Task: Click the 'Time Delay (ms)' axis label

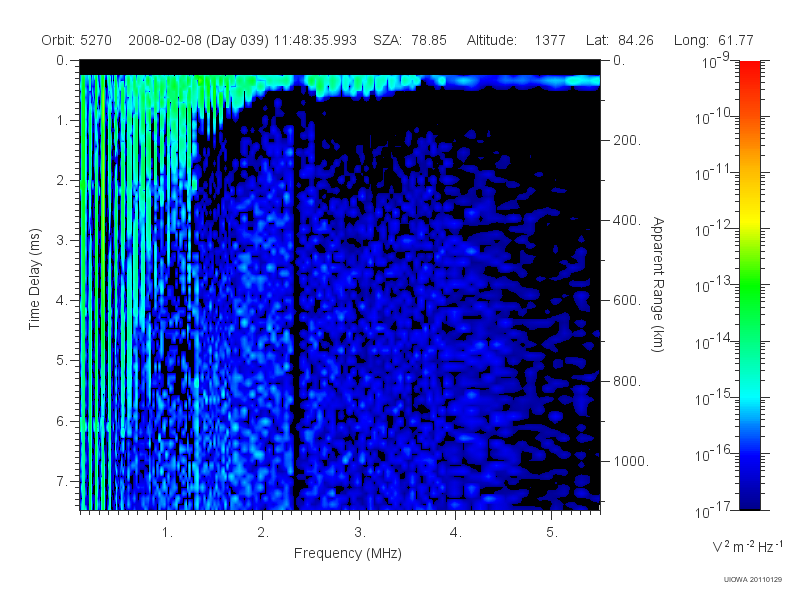Action: click(34, 279)
